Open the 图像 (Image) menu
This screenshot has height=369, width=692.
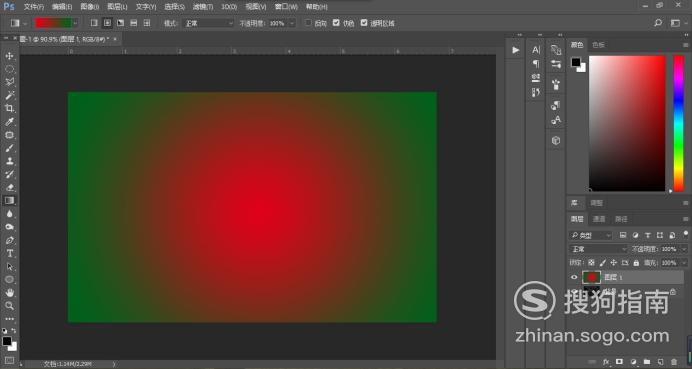tap(90, 7)
